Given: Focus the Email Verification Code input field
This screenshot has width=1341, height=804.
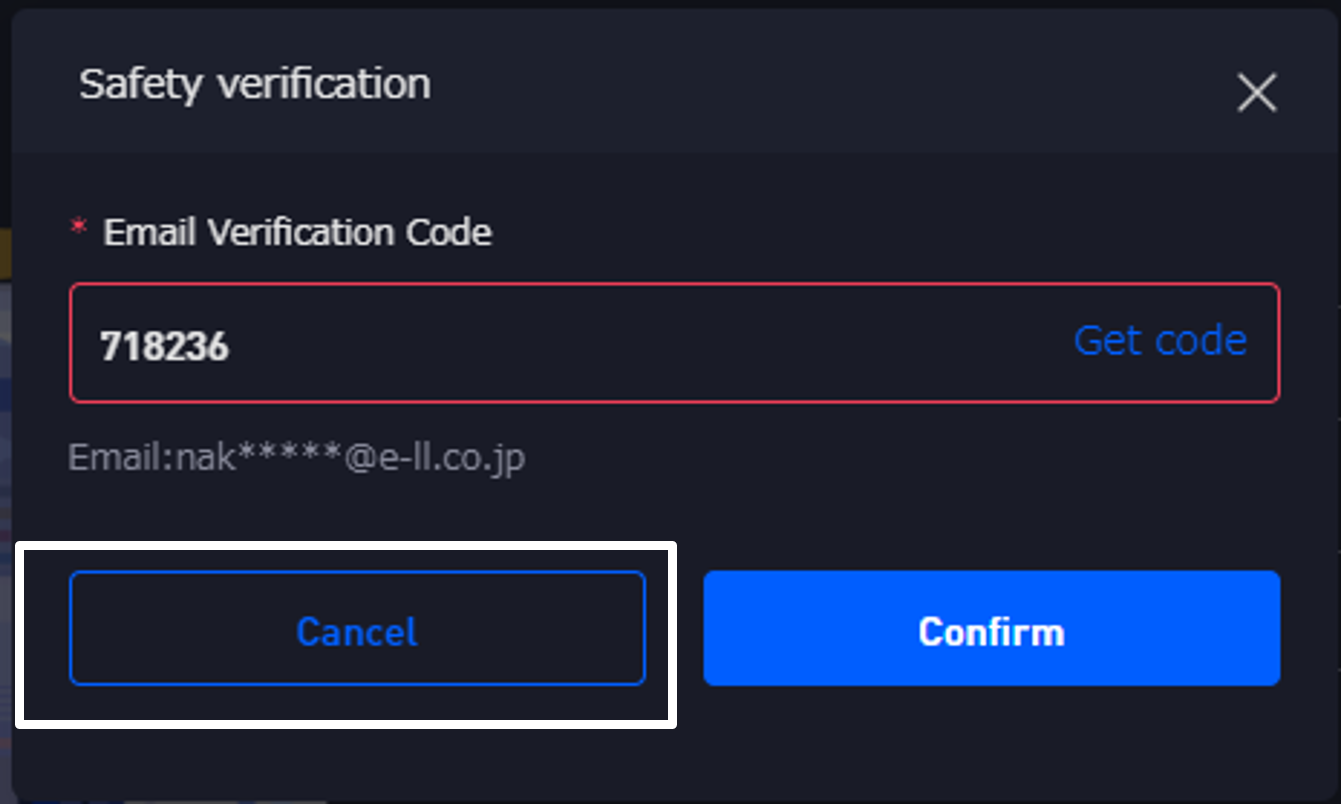Looking at the screenshot, I should point(600,343).
